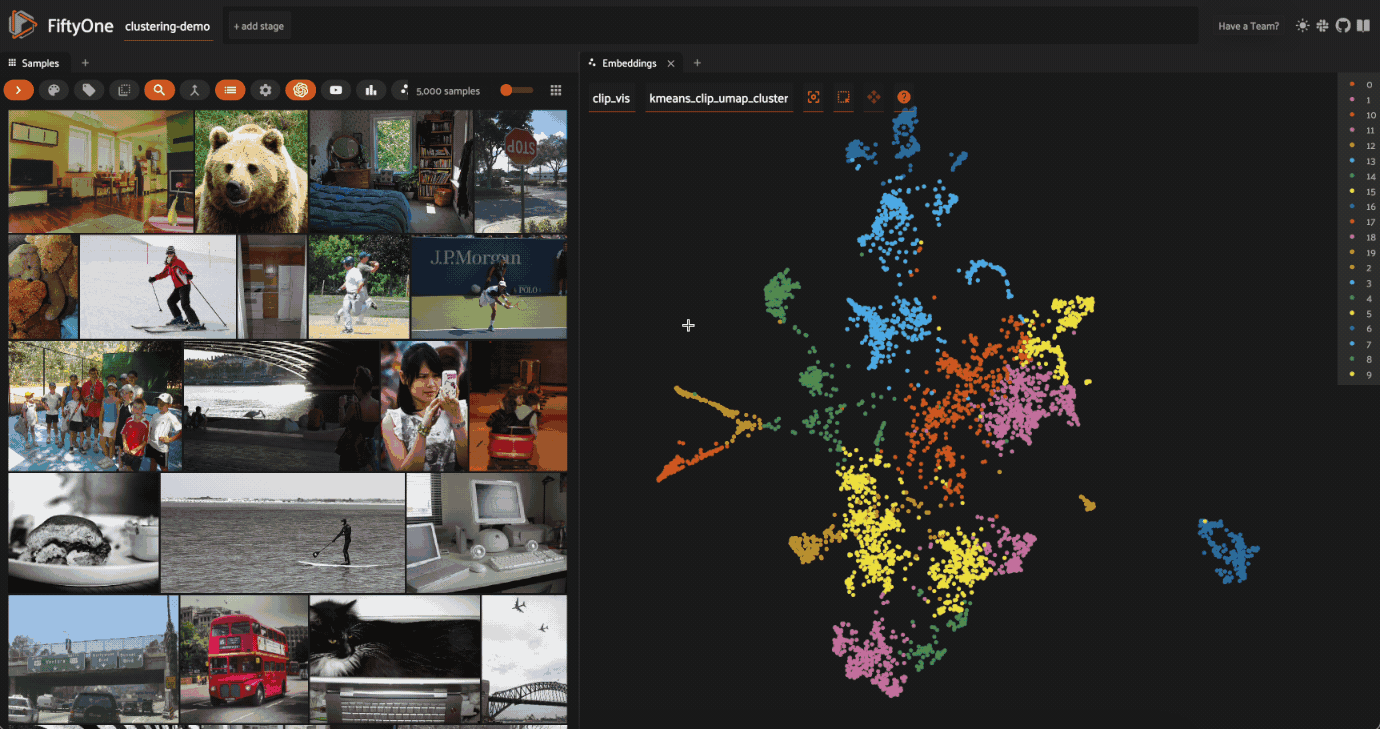Toggle cluster 0 in the legend

coord(1361,85)
